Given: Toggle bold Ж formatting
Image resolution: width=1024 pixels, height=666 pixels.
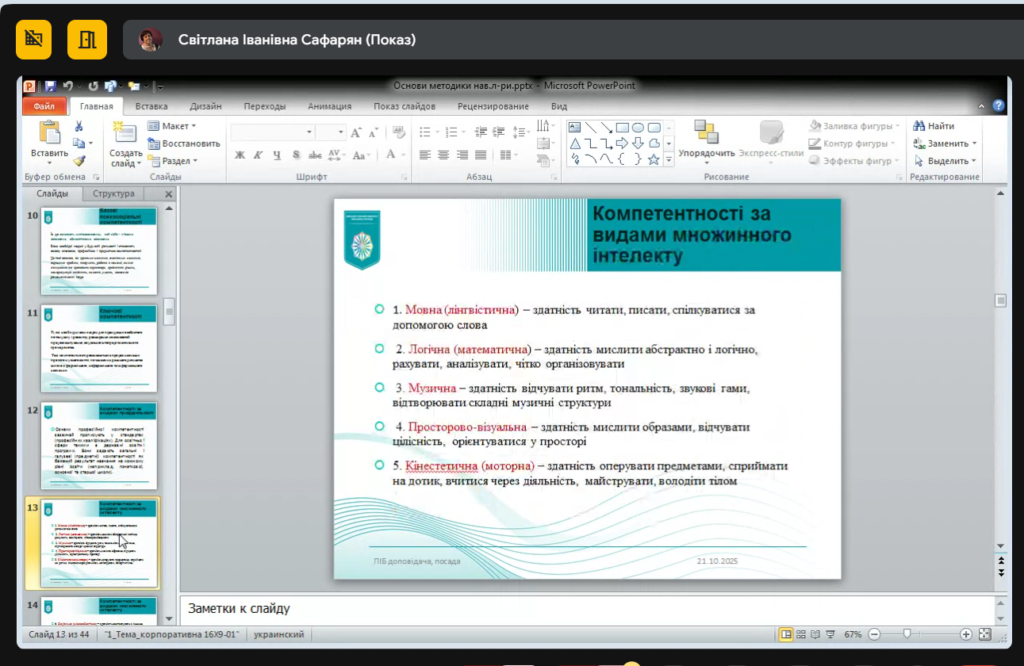Looking at the screenshot, I should point(240,155).
